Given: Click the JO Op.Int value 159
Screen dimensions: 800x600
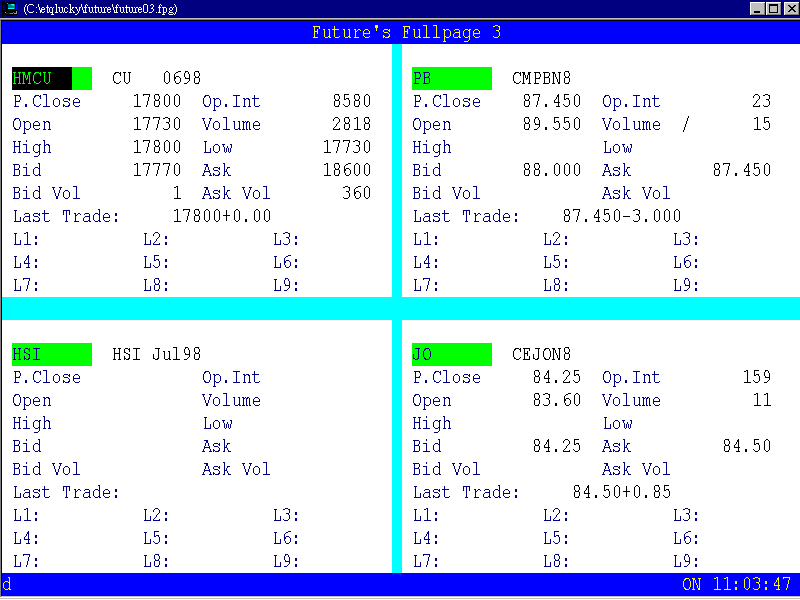Looking at the screenshot, I should coord(756,377).
